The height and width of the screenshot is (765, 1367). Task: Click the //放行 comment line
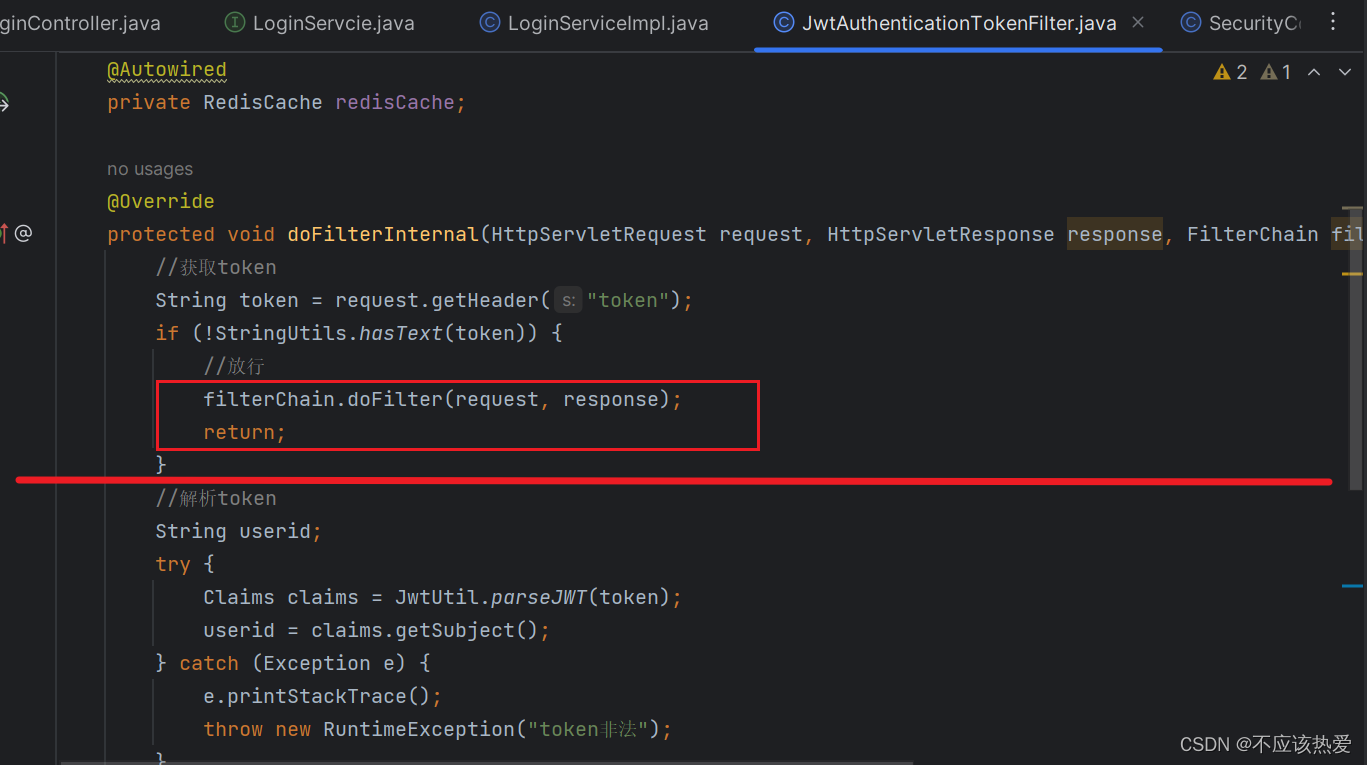233,366
